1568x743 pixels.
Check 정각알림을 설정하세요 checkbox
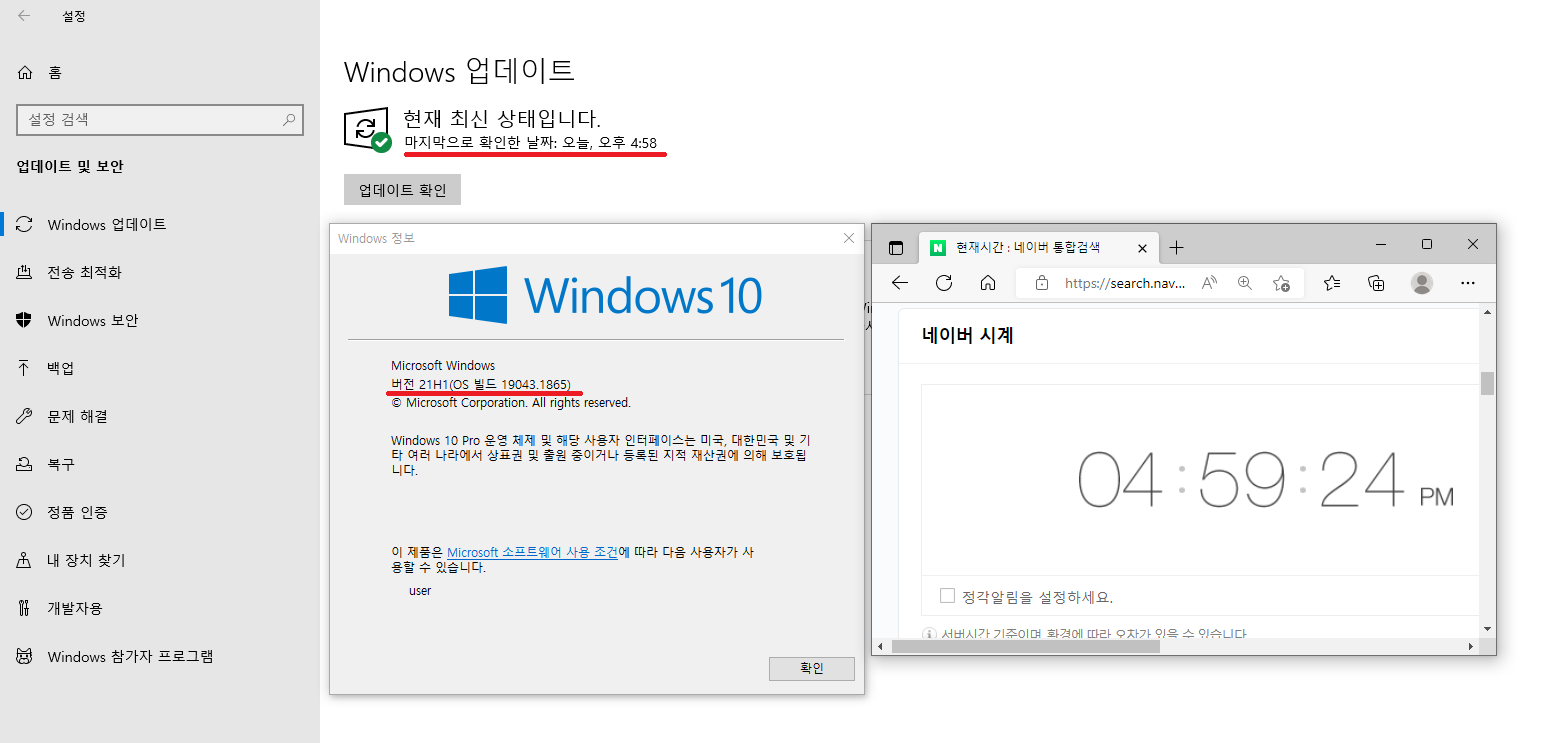click(947, 596)
